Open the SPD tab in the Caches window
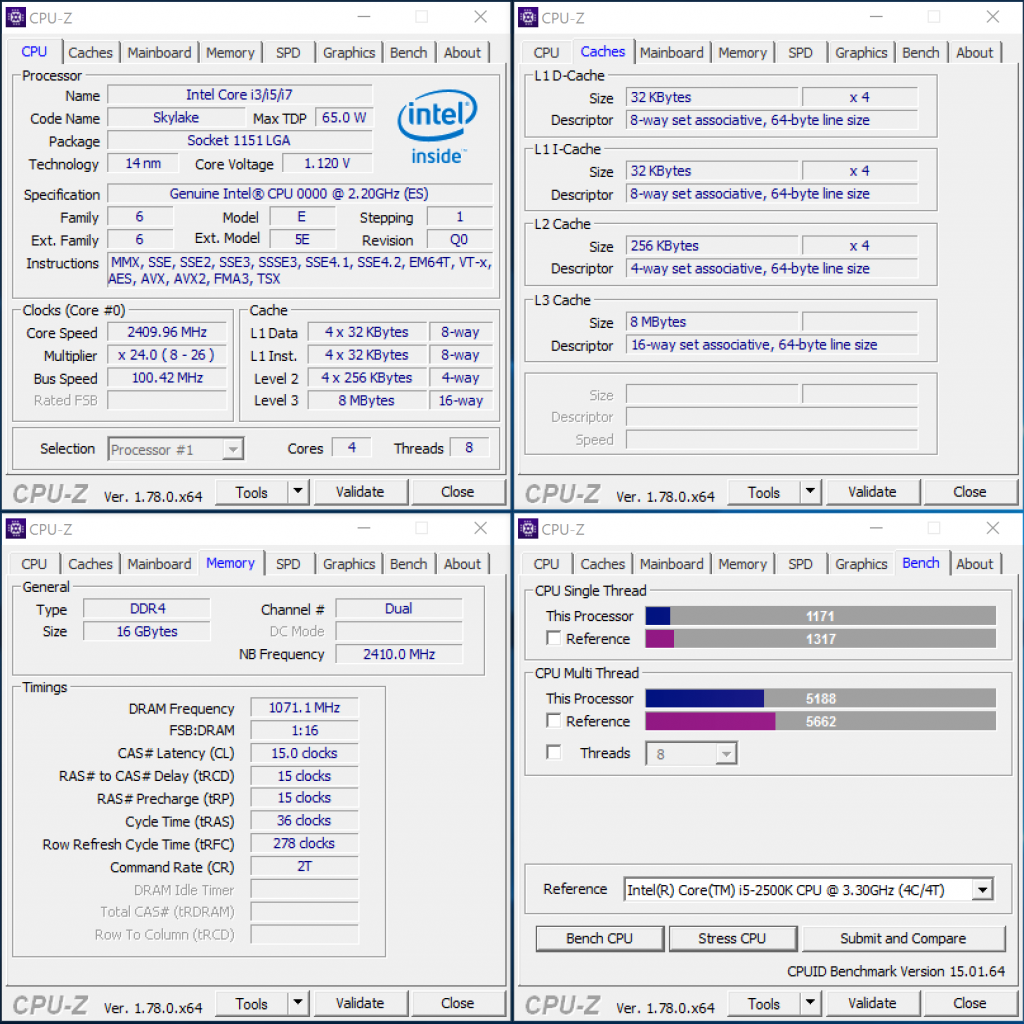Viewport: 1024px width, 1024px height. pyautogui.click(x=800, y=53)
